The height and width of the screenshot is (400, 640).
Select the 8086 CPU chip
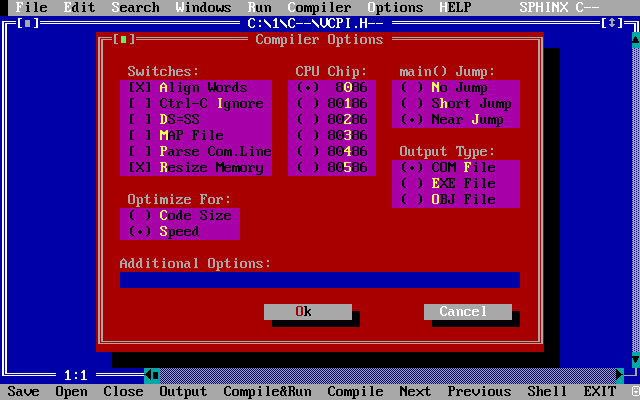(x=332, y=88)
